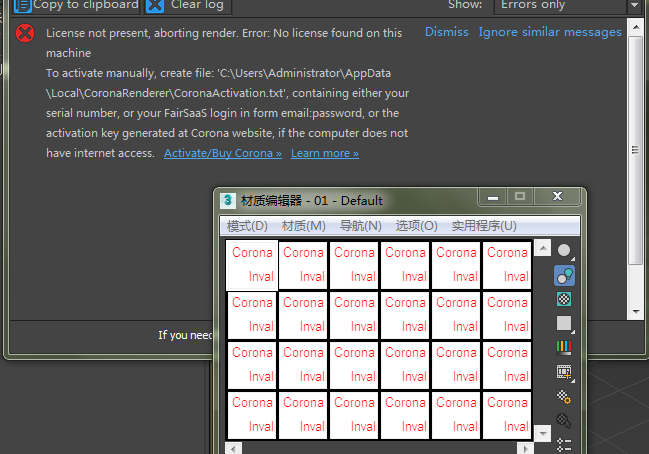Open the 模式(D) menu
This screenshot has width=649, height=454.
tap(247, 226)
